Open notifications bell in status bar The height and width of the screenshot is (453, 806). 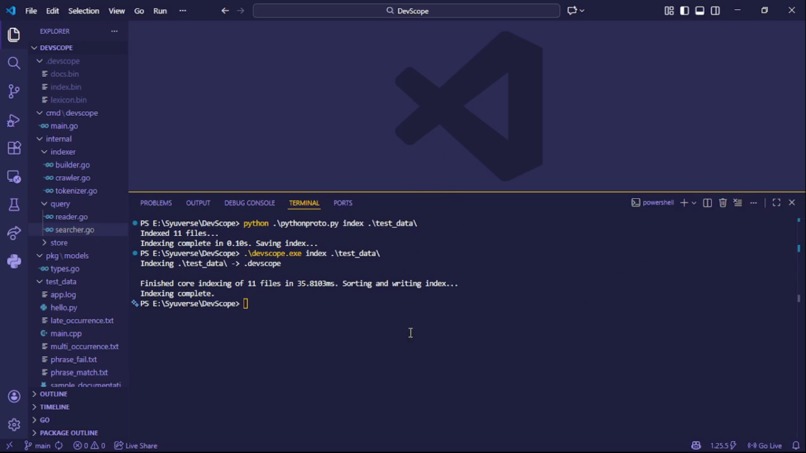coord(796,446)
